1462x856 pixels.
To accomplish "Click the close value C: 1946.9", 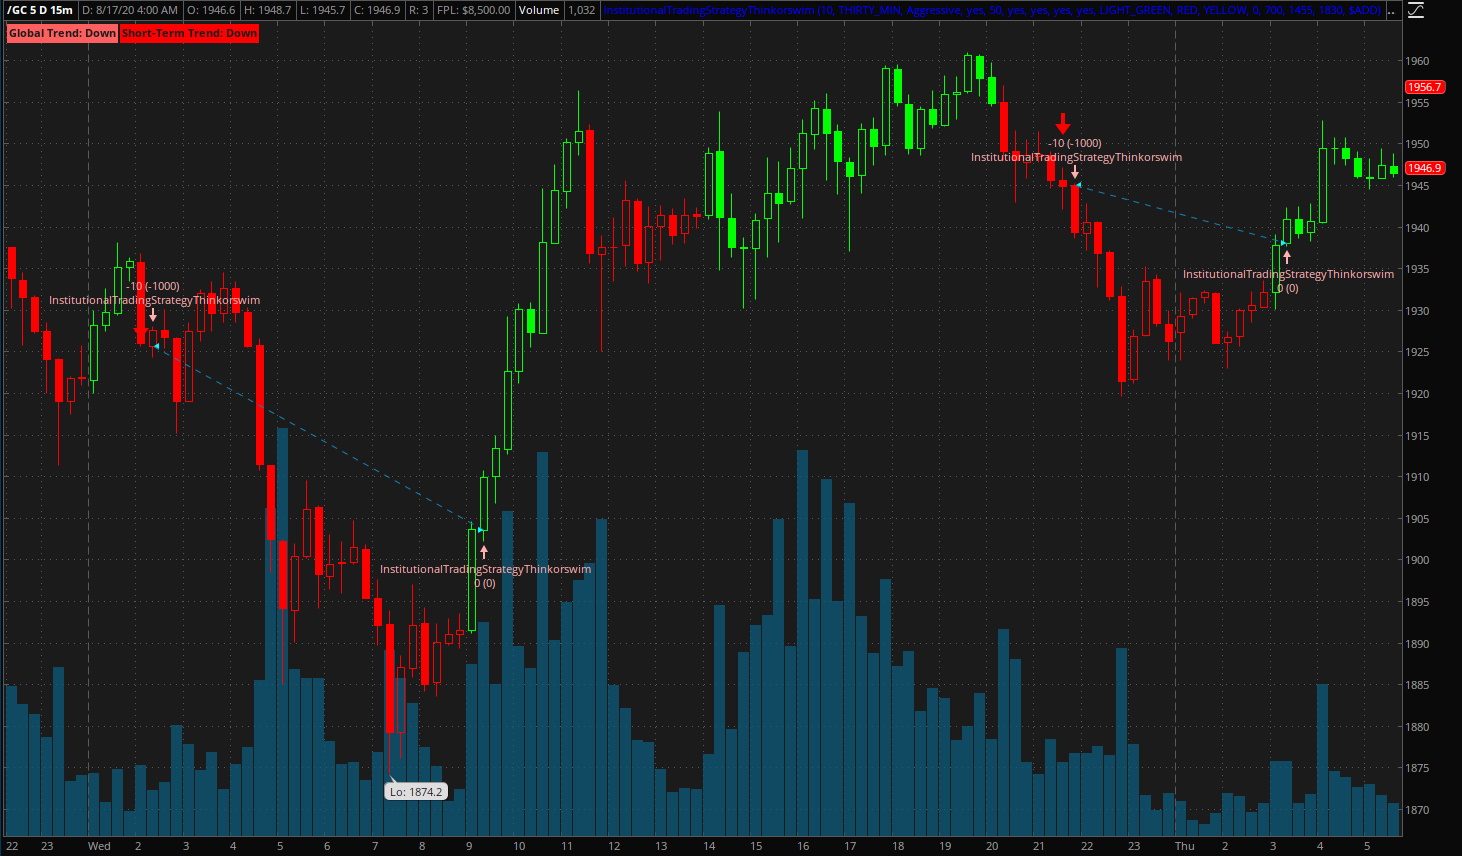I will 377,10.
